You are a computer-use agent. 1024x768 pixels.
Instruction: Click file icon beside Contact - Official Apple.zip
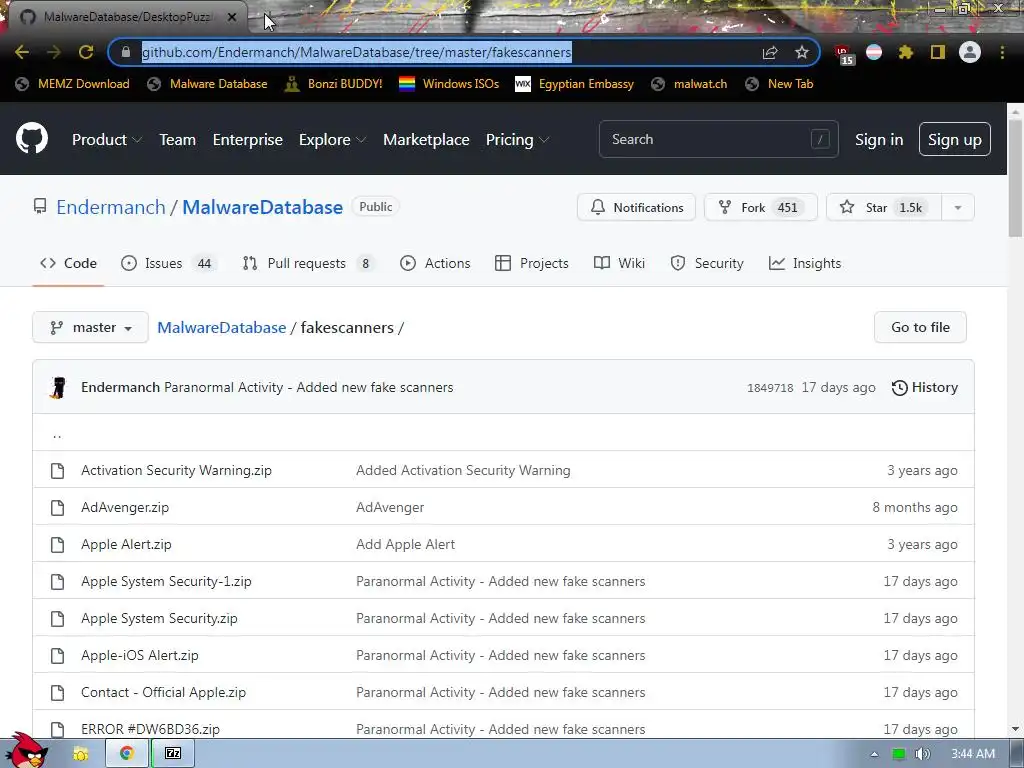[57, 692]
